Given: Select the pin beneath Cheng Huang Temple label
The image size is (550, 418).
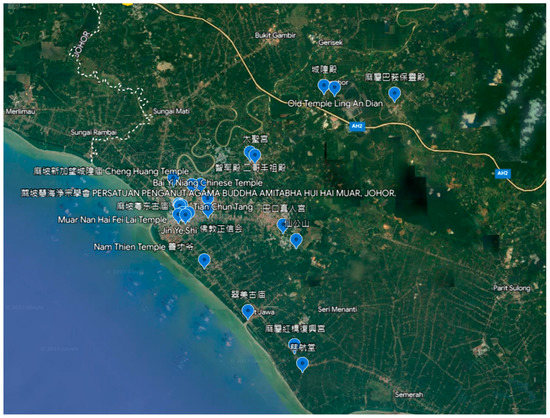Looking at the screenshot, I should pos(173,179).
